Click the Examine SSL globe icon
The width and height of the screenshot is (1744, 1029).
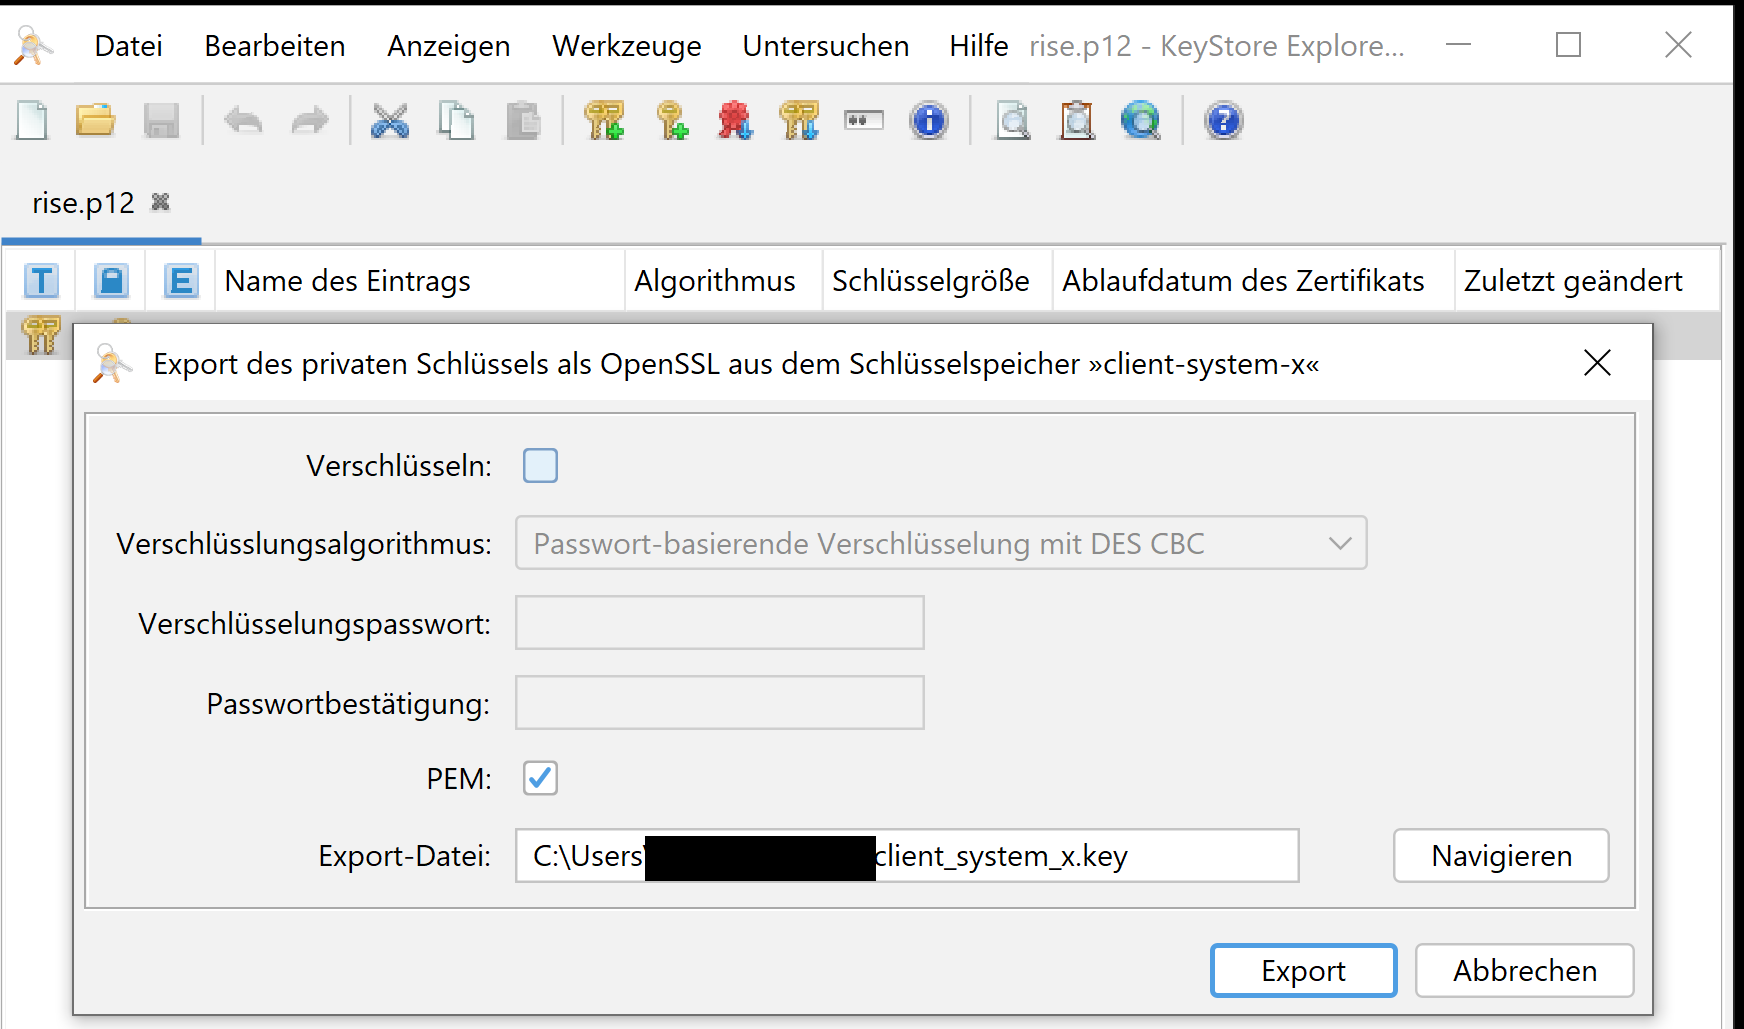tap(1140, 121)
